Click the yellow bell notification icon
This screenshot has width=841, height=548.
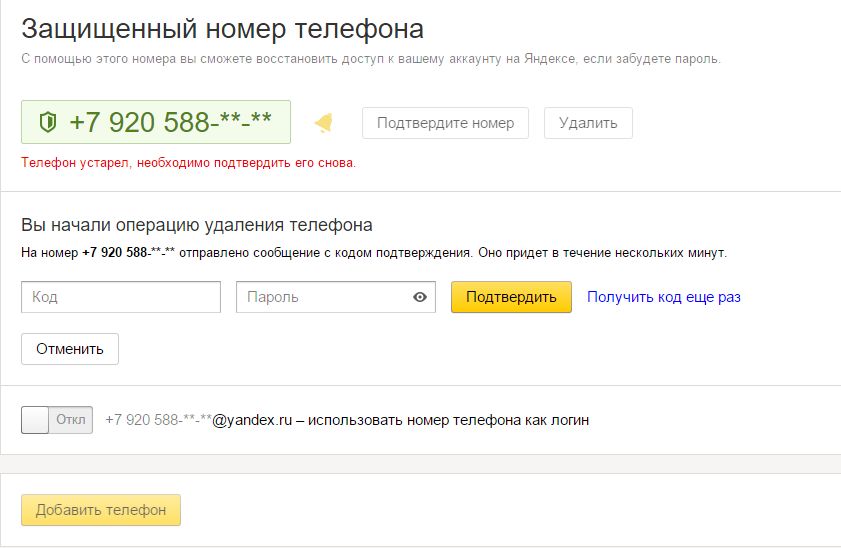coord(323,123)
